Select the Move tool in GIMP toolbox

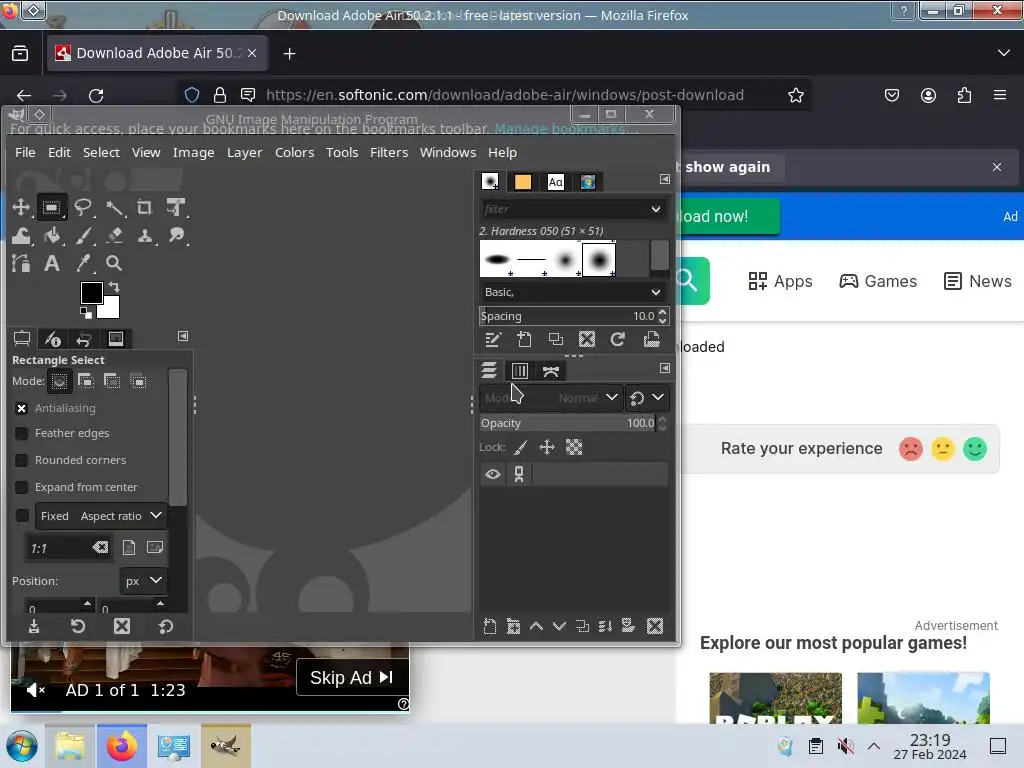(x=21, y=208)
